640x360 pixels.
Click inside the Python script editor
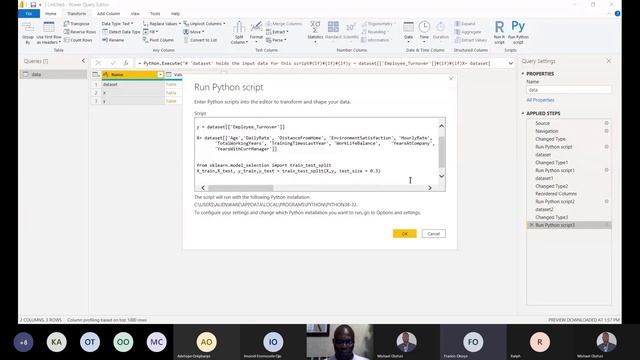tap(316, 151)
